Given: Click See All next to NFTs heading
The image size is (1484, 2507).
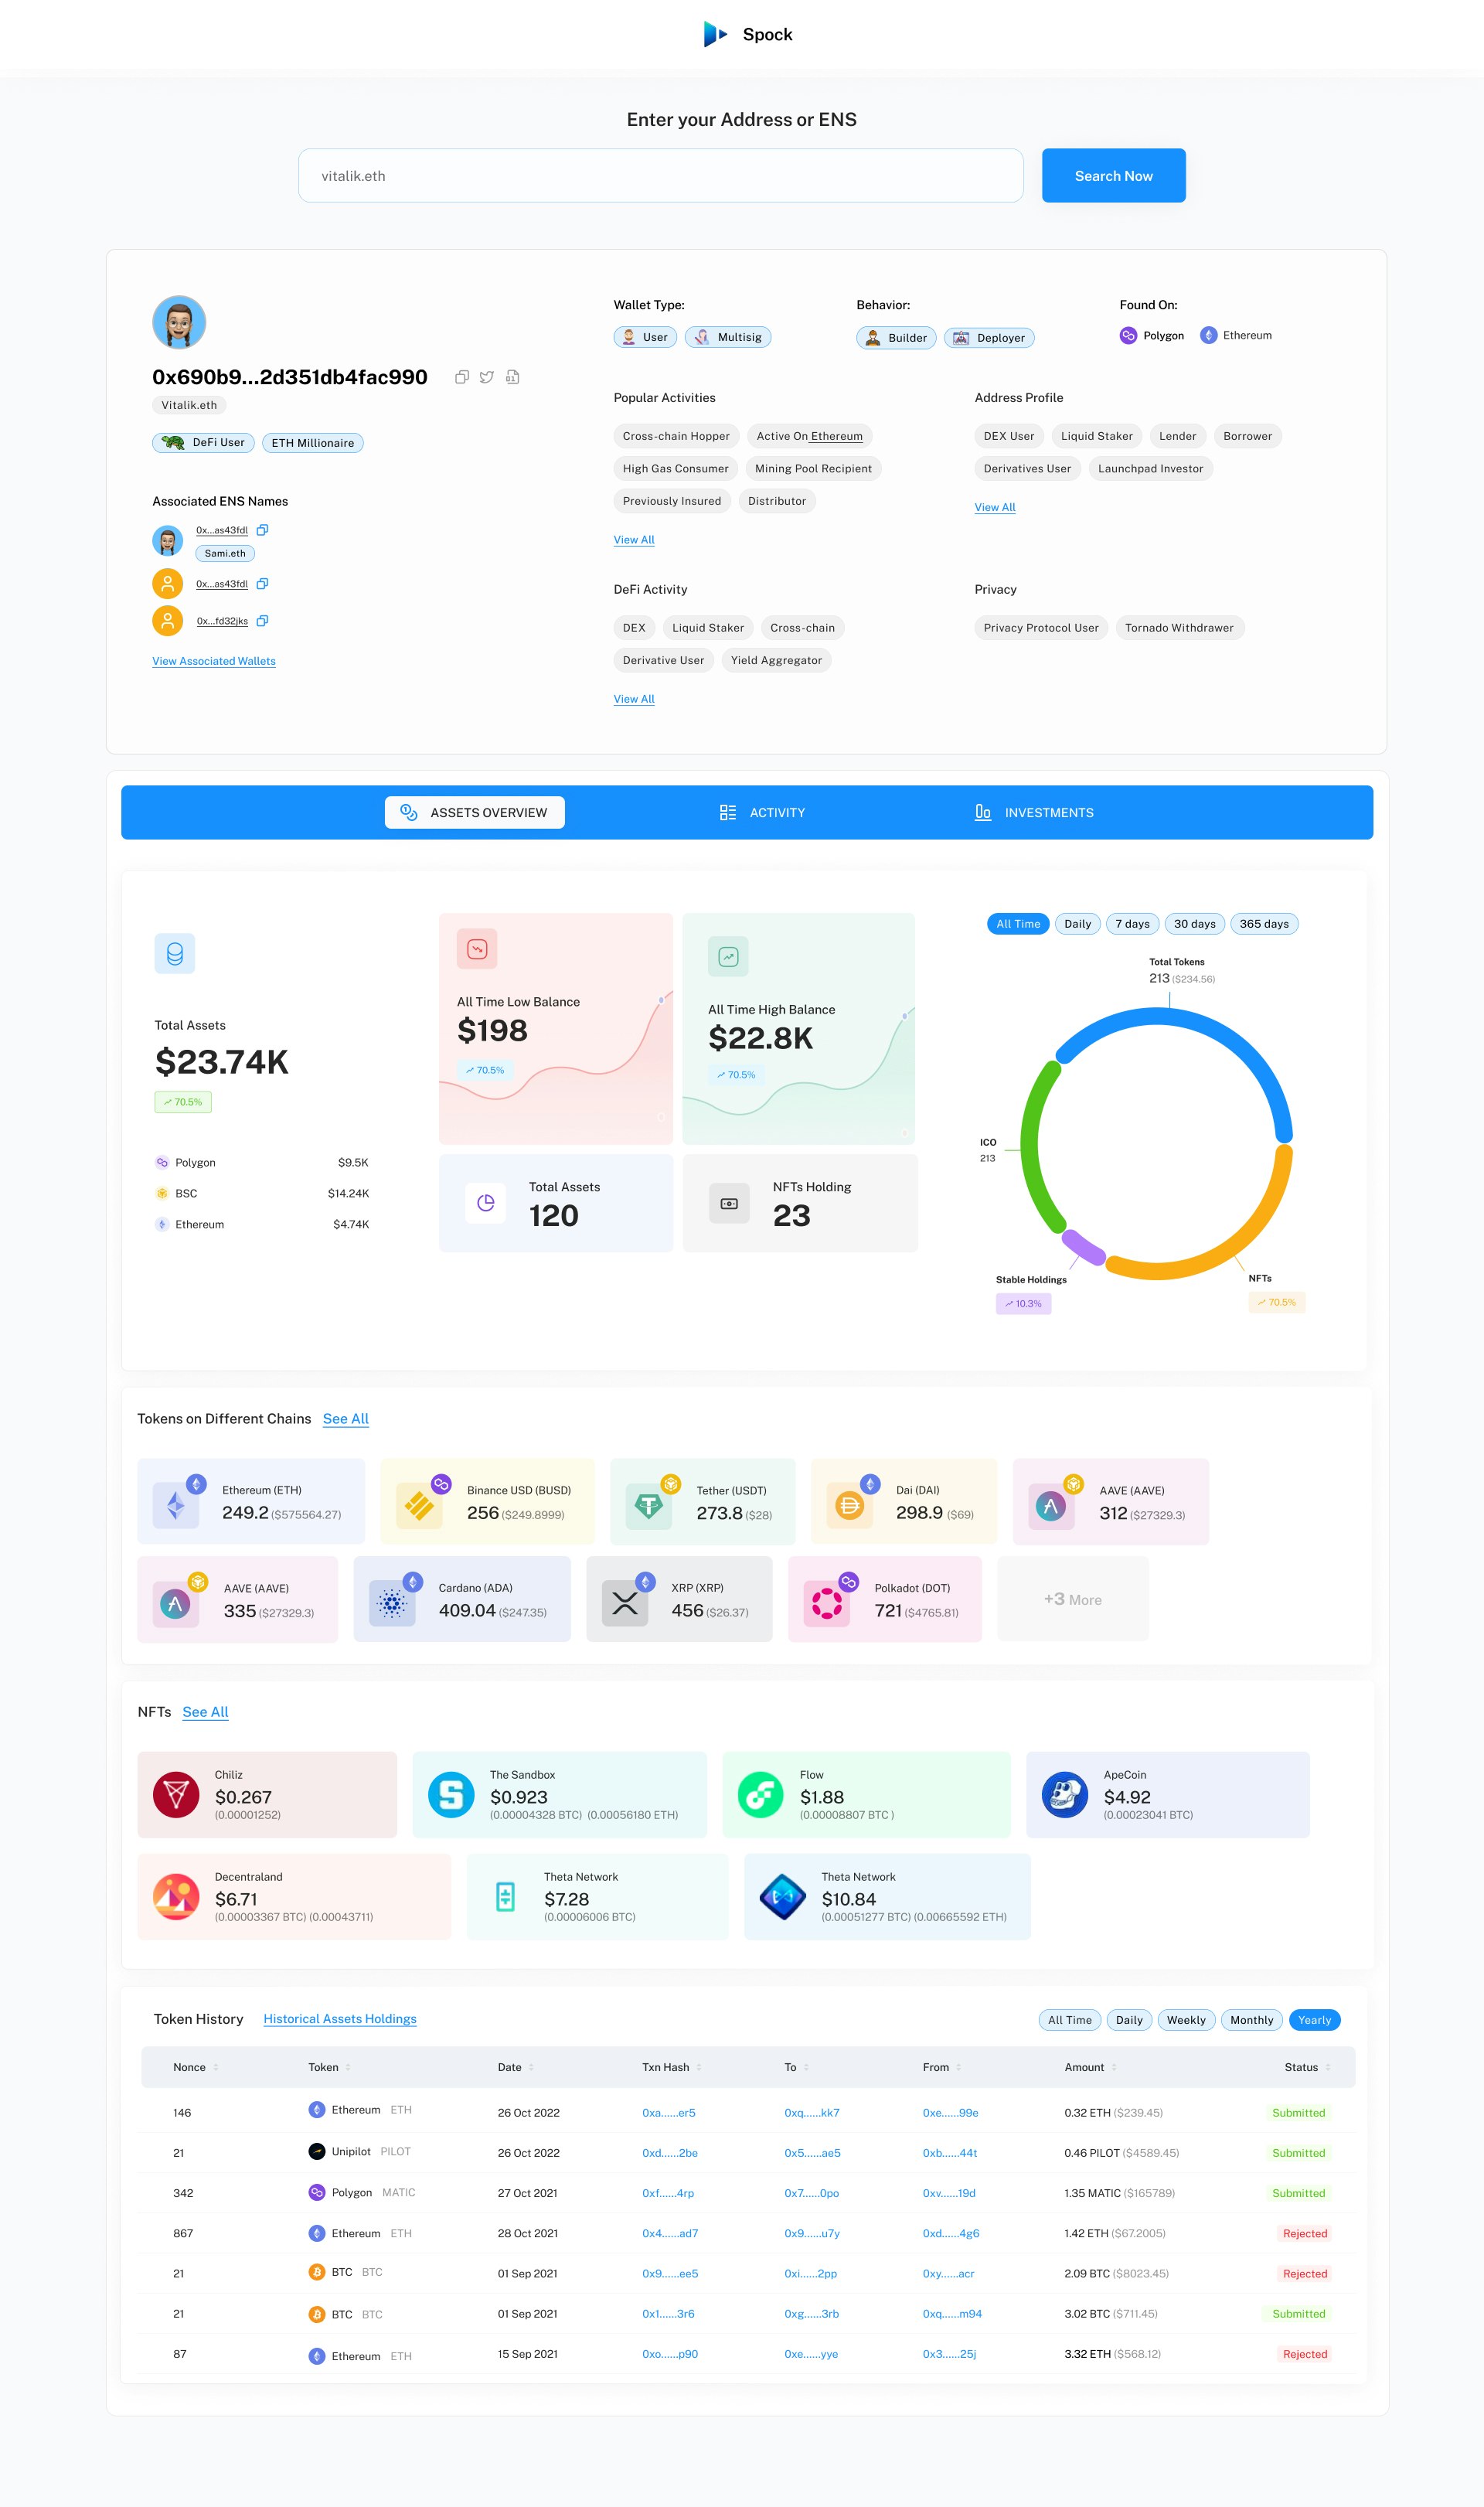Looking at the screenshot, I should click(x=205, y=1712).
